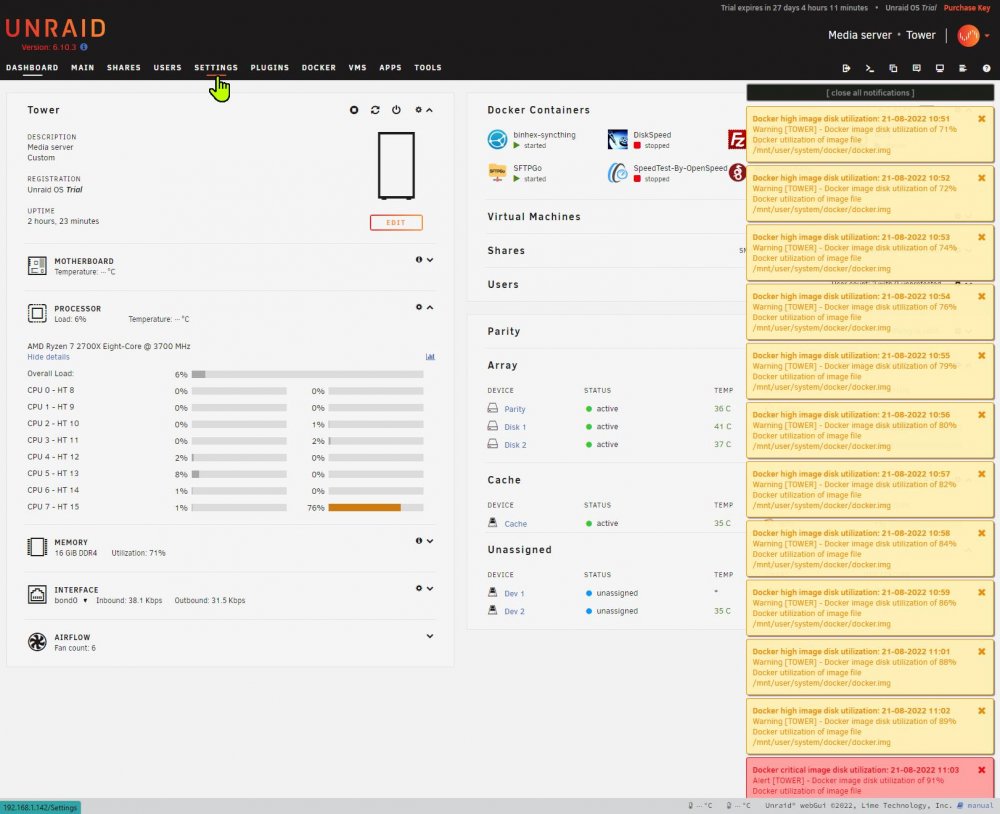Screen dimensions: 1000x814
Task: Click the CPU chart icon near Hide details
Action: 430,357
